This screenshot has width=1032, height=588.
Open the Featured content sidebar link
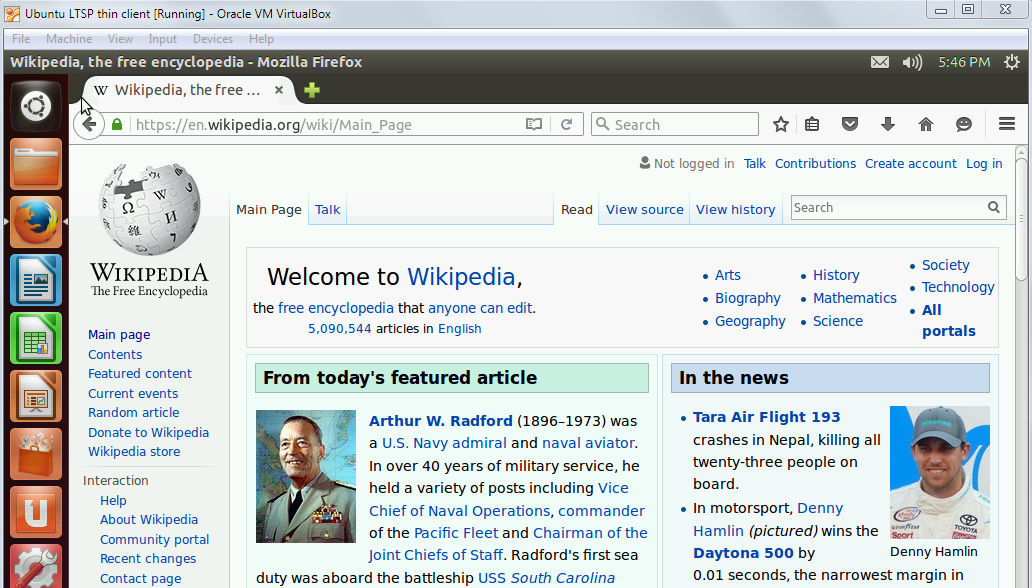point(140,373)
